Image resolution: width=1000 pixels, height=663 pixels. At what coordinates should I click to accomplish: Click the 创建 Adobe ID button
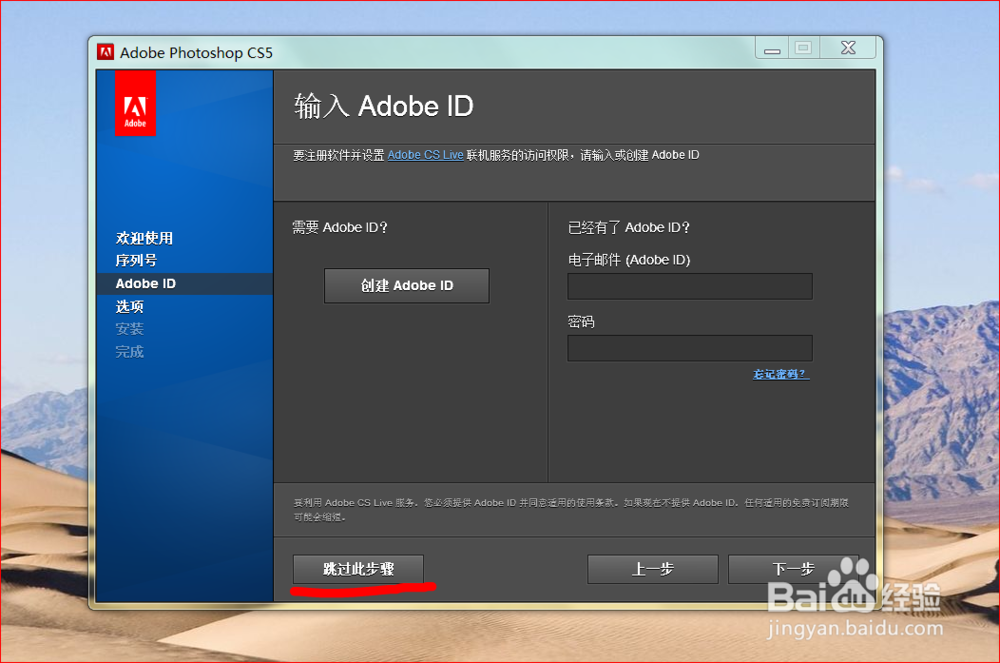tap(407, 286)
